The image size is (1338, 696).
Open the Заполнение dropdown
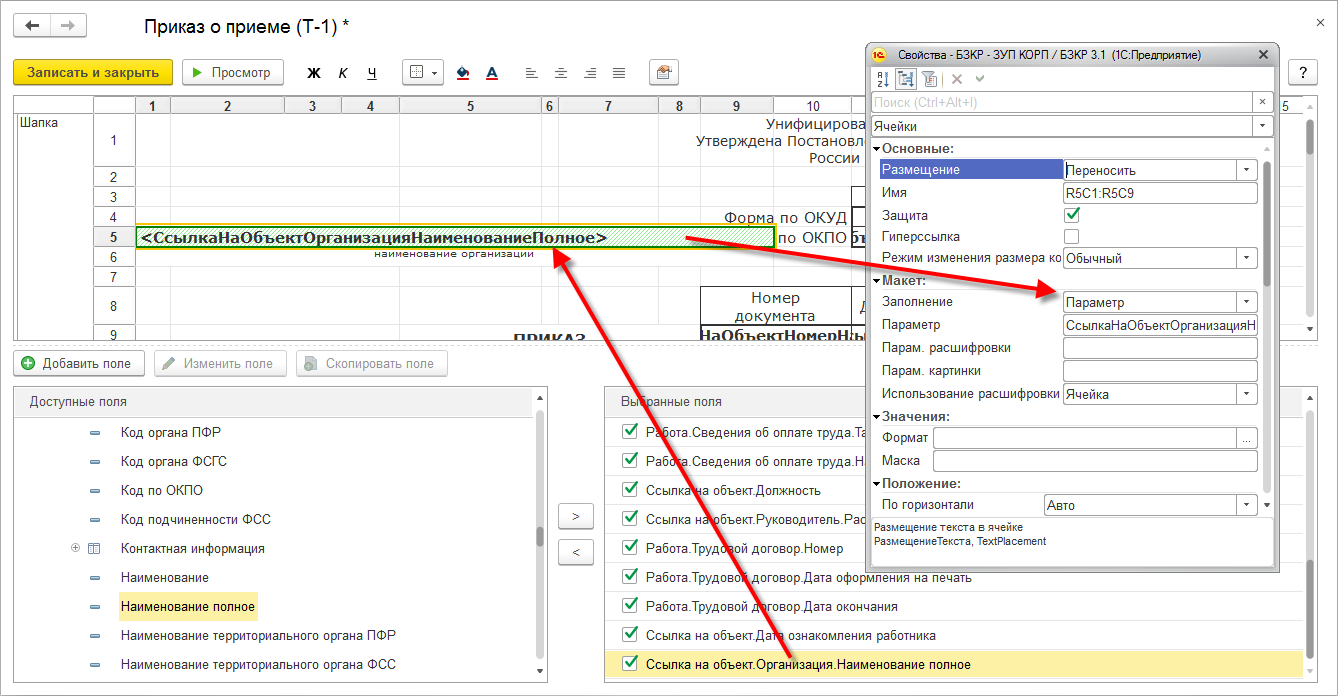1246,302
